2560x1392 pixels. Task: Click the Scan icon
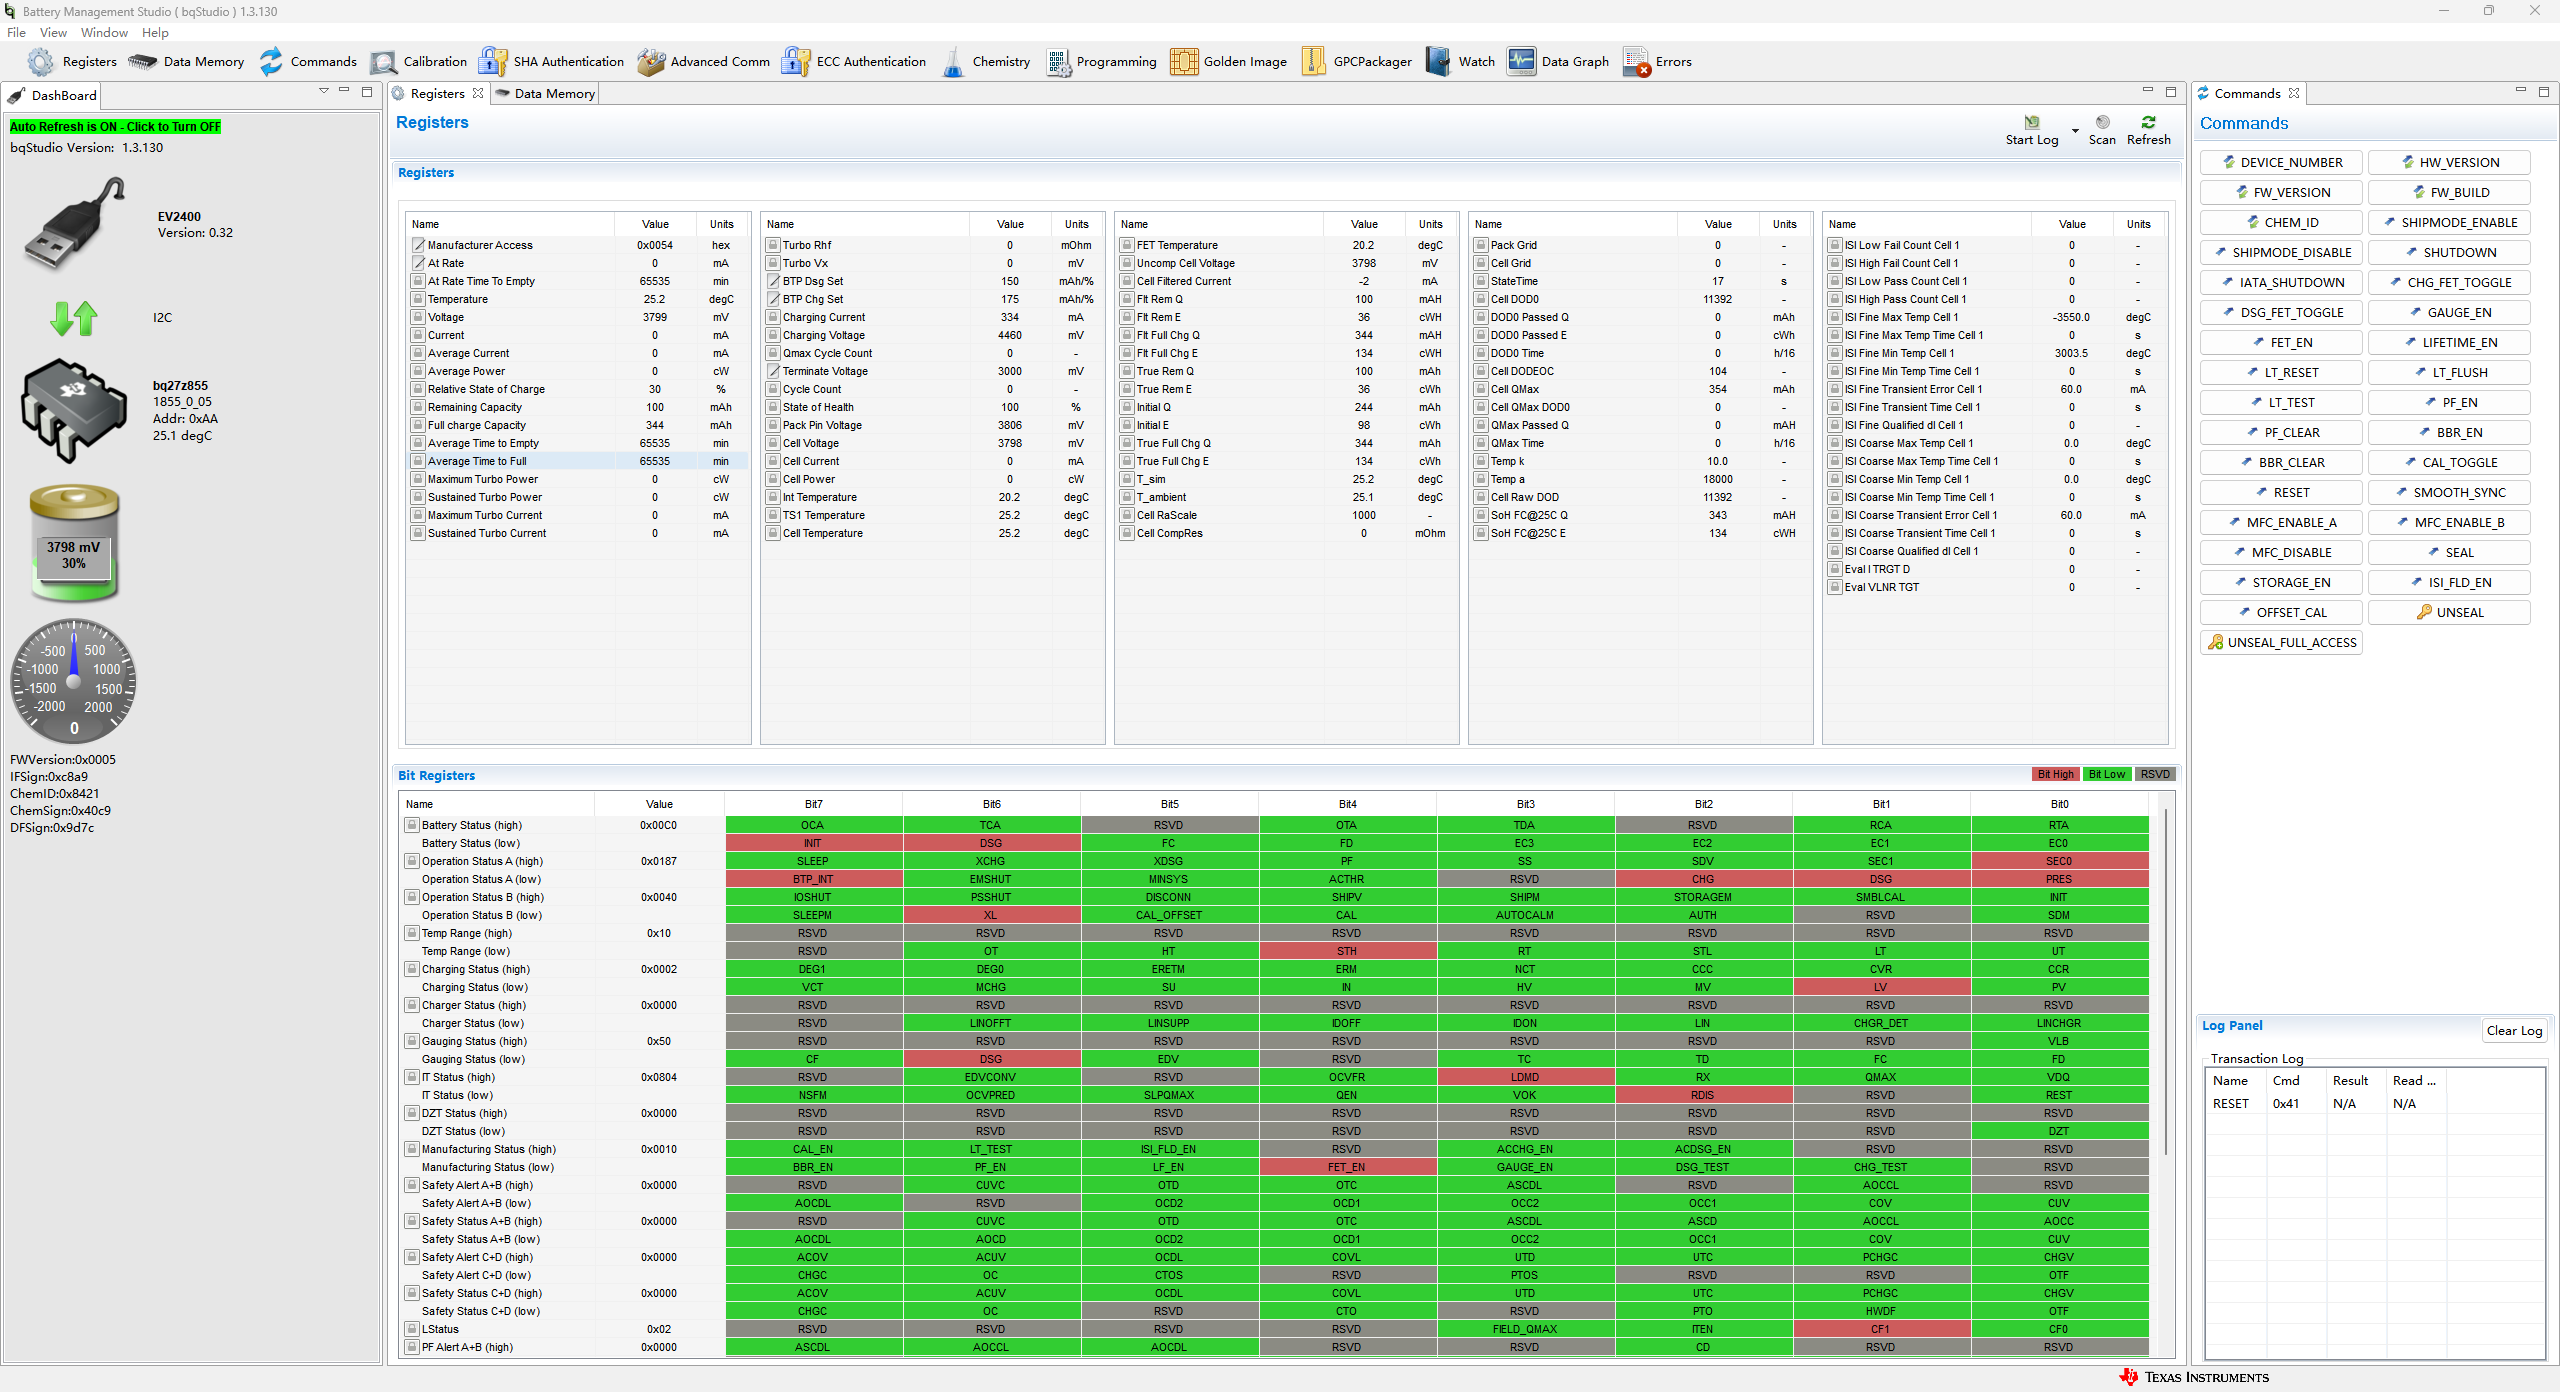click(2103, 122)
